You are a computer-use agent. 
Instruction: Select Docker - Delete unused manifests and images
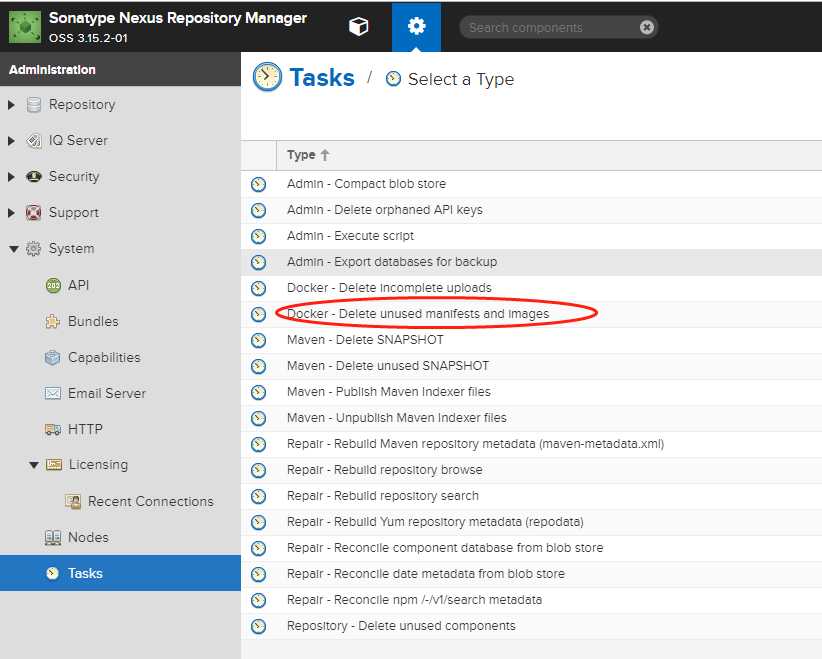point(417,314)
